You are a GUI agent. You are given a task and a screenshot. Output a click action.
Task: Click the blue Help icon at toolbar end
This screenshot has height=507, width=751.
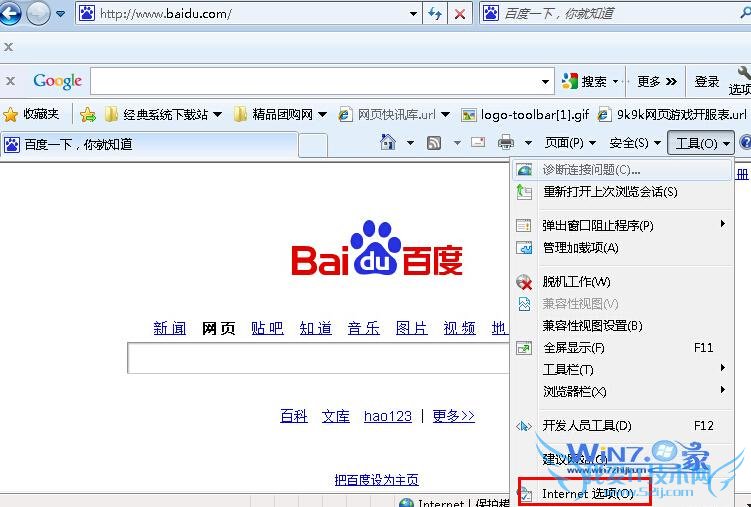(x=745, y=143)
